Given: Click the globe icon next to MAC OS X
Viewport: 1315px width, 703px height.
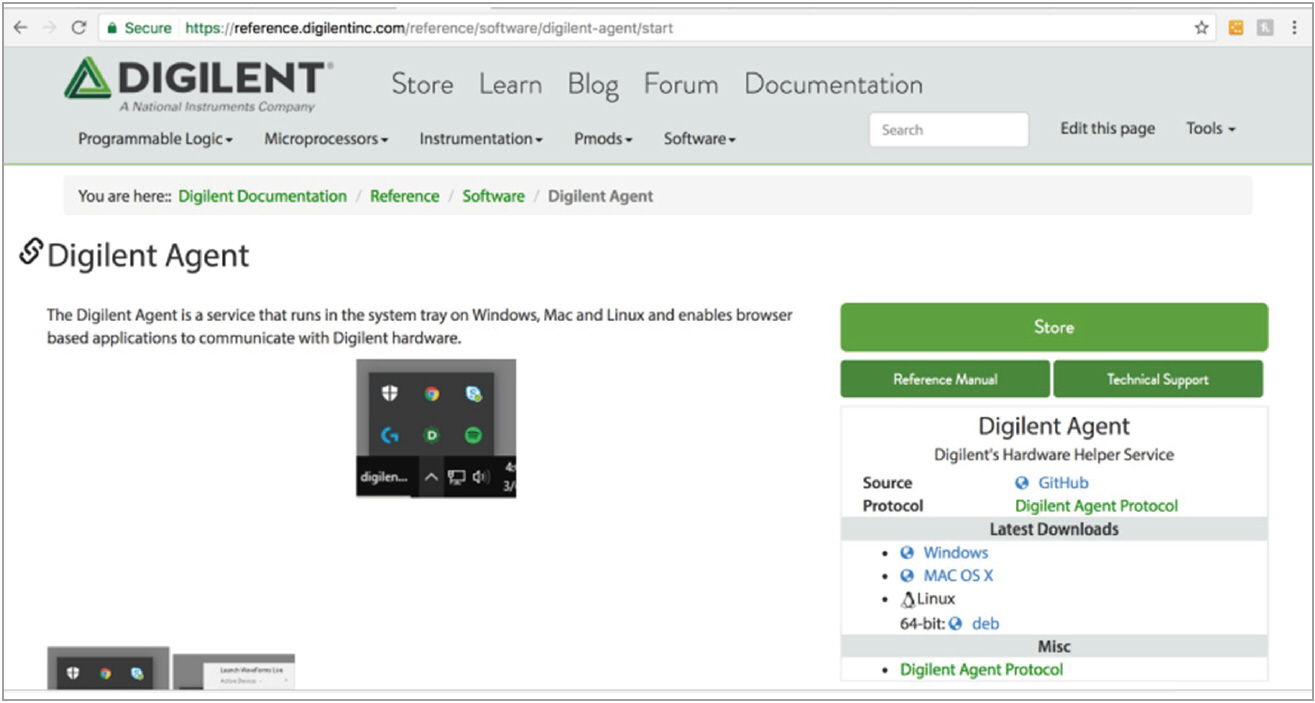Looking at the screenshot, I should [907, 576].
